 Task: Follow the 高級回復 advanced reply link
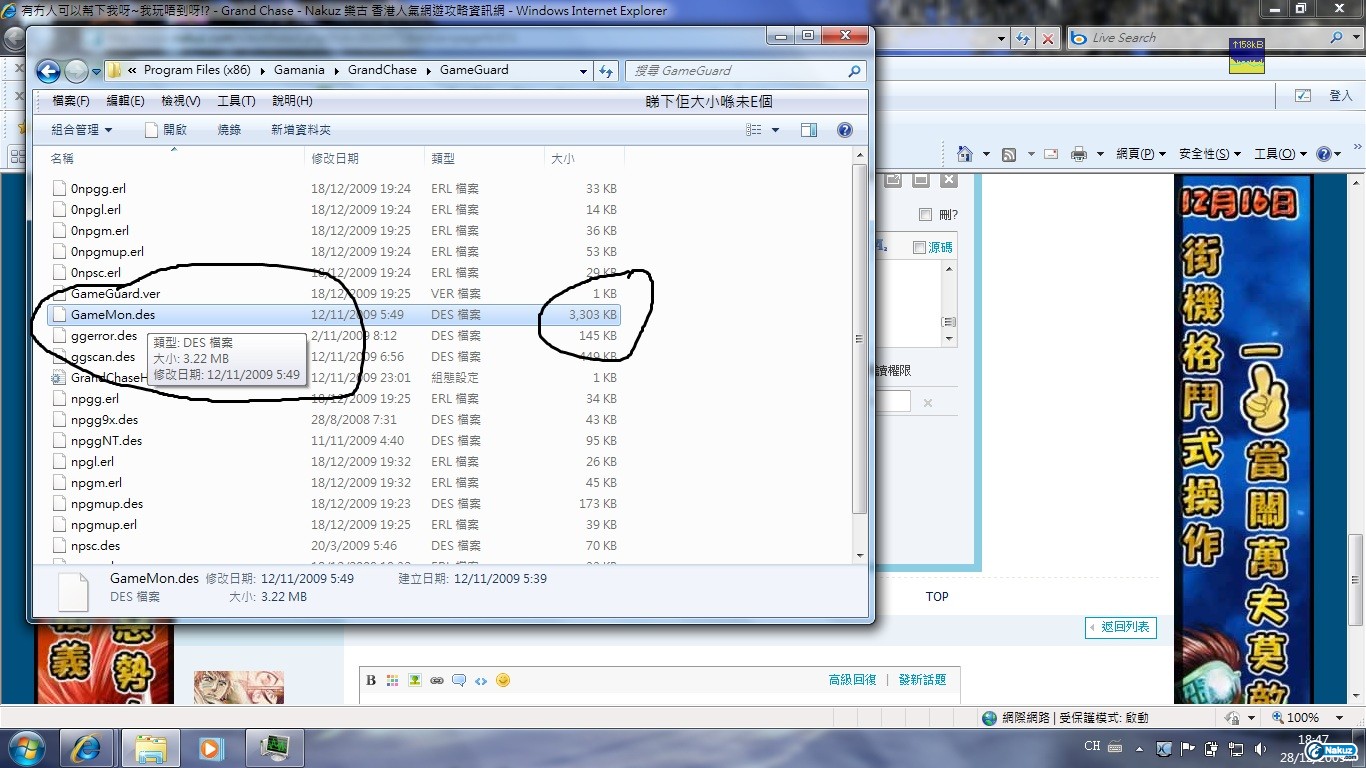pos(852,680)
